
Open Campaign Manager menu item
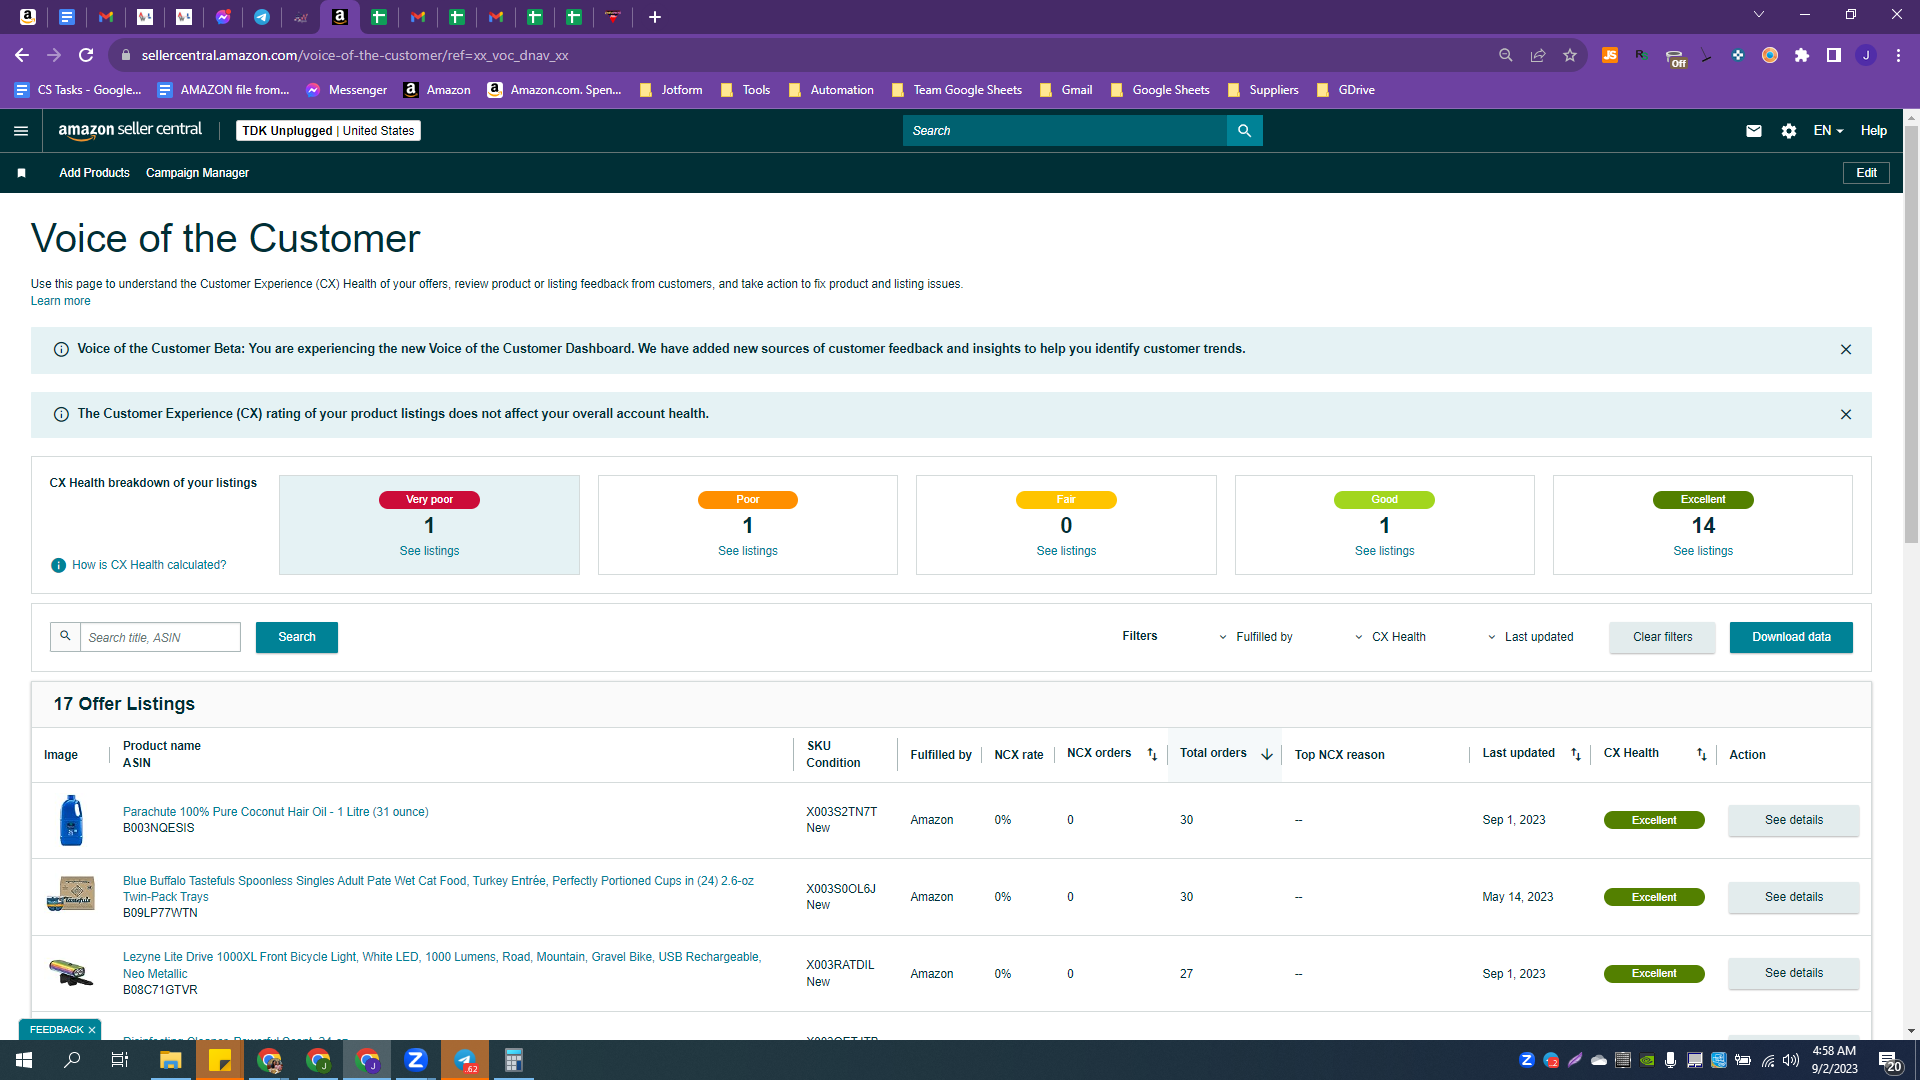197,173
